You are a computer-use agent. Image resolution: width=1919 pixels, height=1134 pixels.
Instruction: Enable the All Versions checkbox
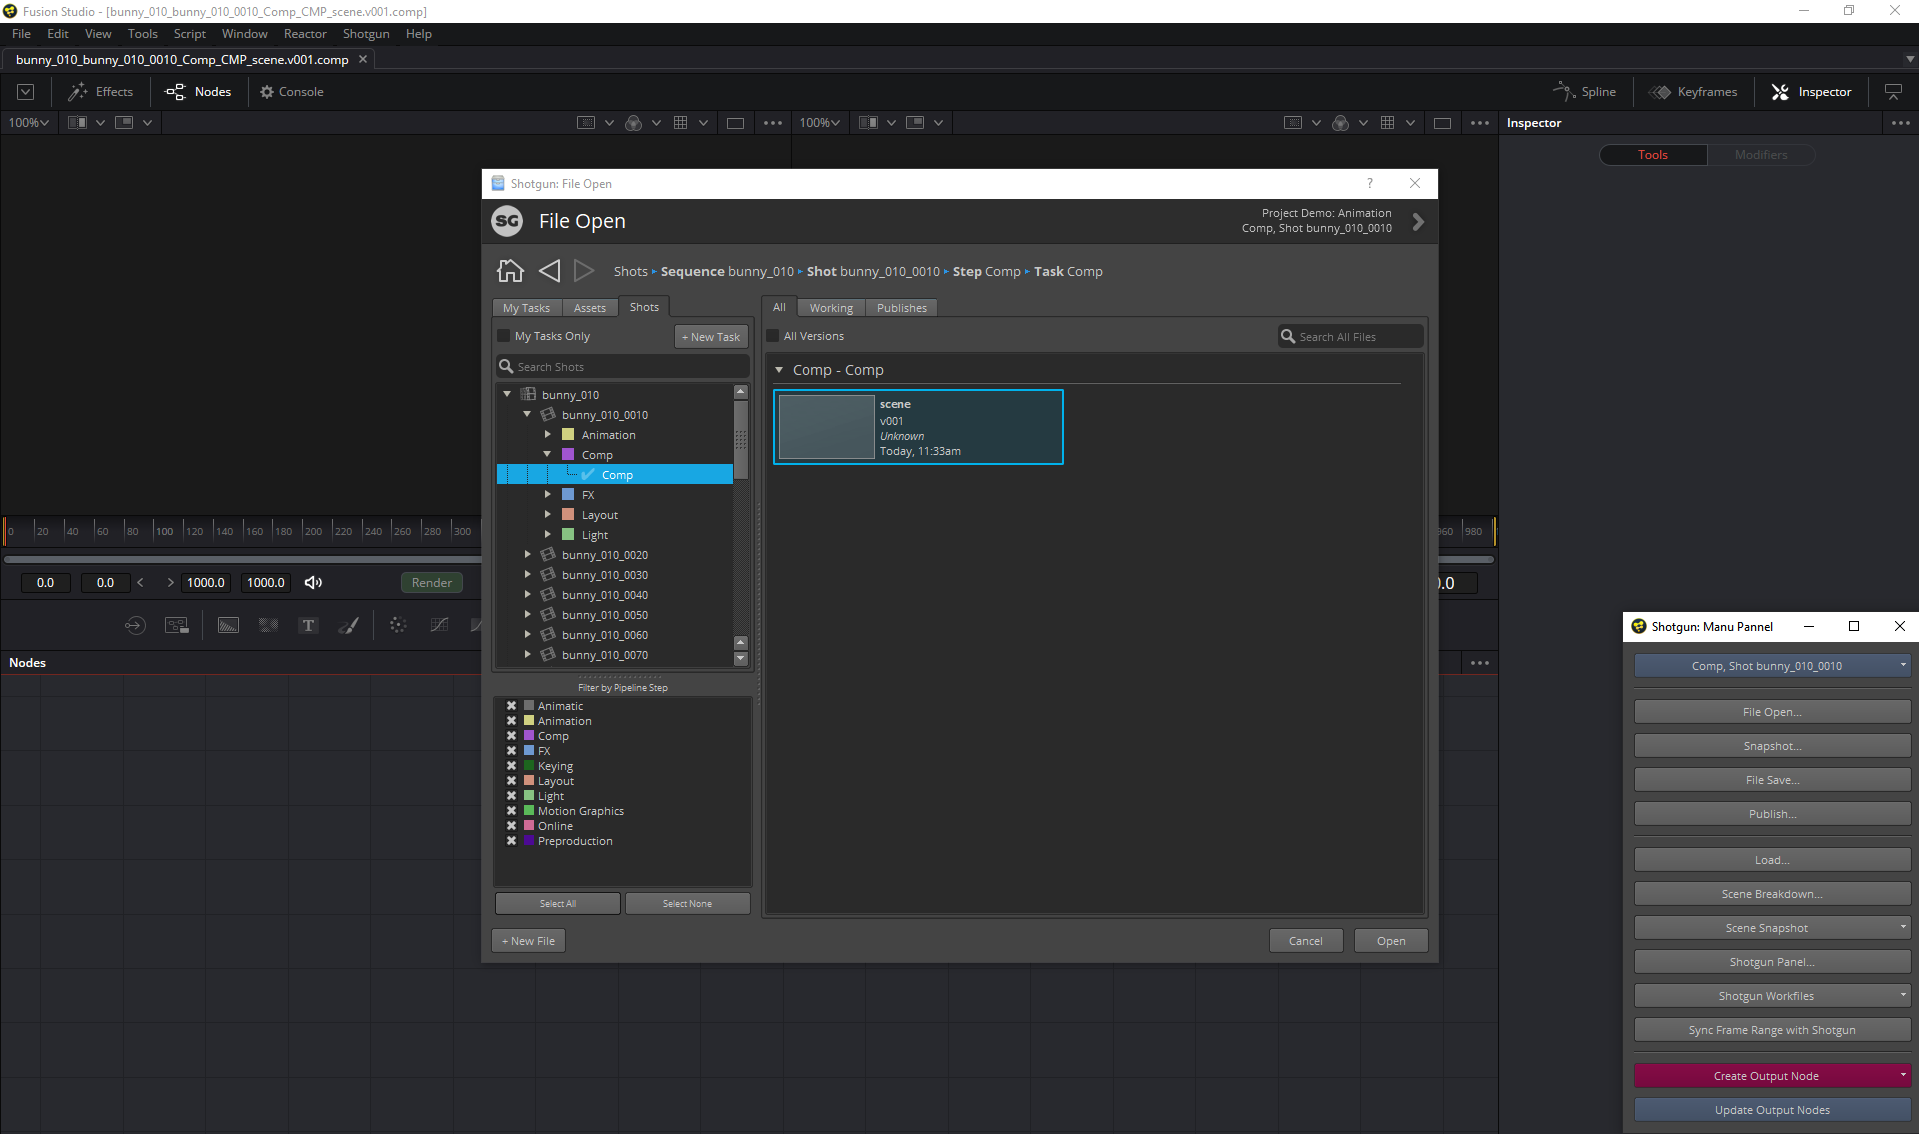point(772,336)
